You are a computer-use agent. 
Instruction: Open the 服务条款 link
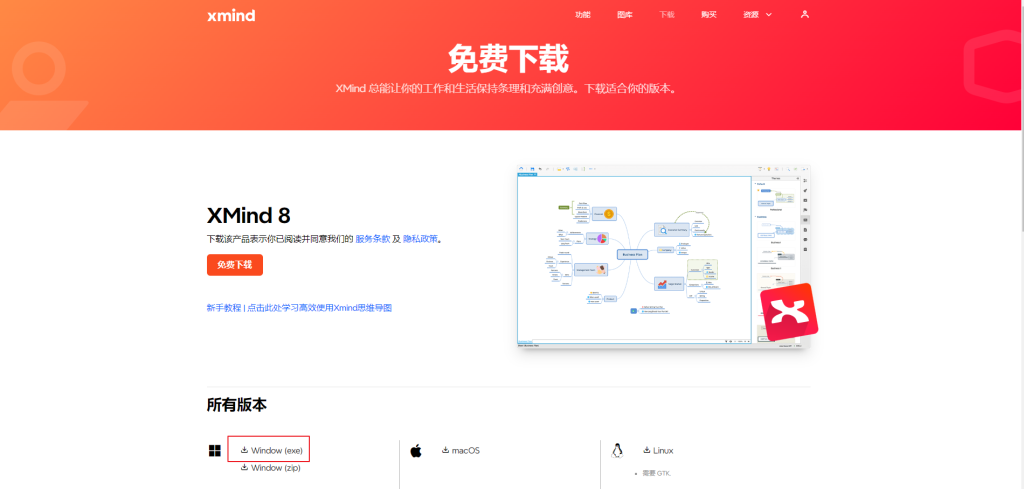click(373, 239)
